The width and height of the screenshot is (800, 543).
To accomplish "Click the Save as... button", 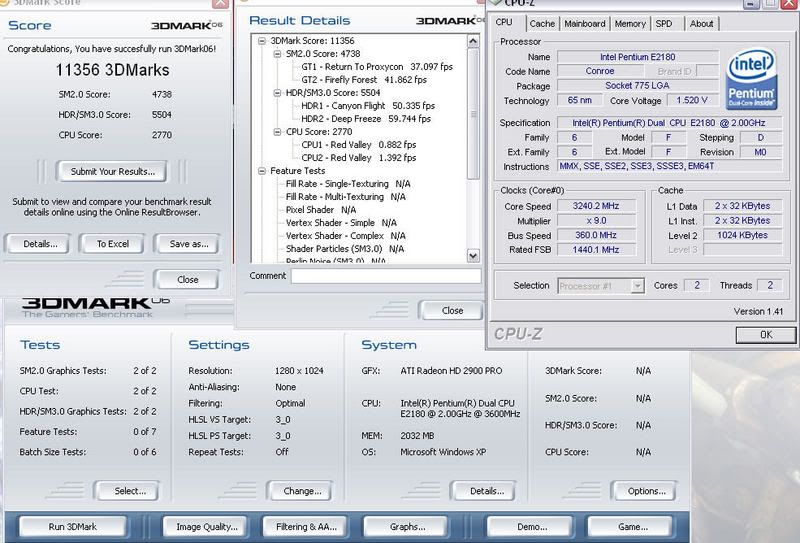I will coord(188,243).
